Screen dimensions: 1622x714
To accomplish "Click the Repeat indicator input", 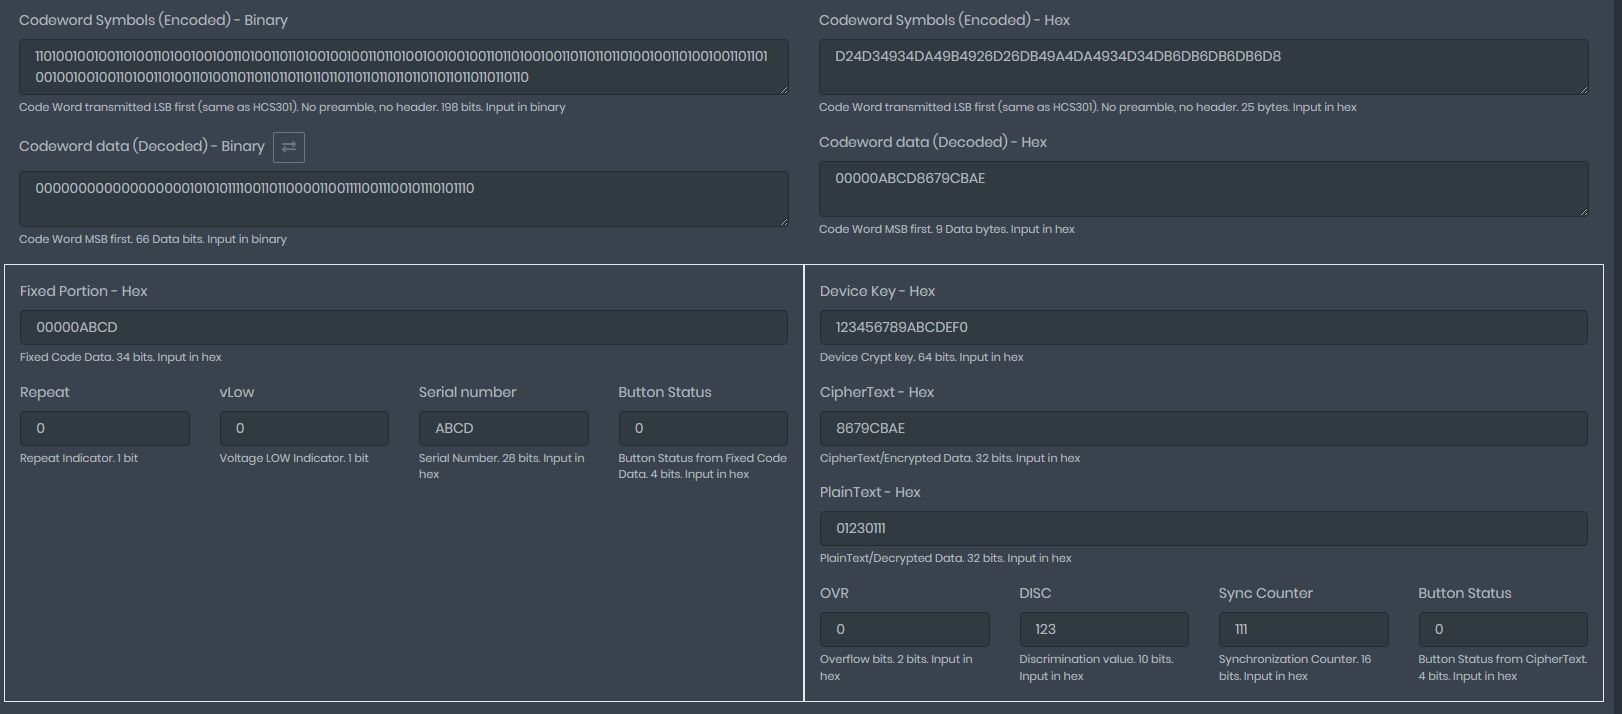I will click(x=104, y=428).
